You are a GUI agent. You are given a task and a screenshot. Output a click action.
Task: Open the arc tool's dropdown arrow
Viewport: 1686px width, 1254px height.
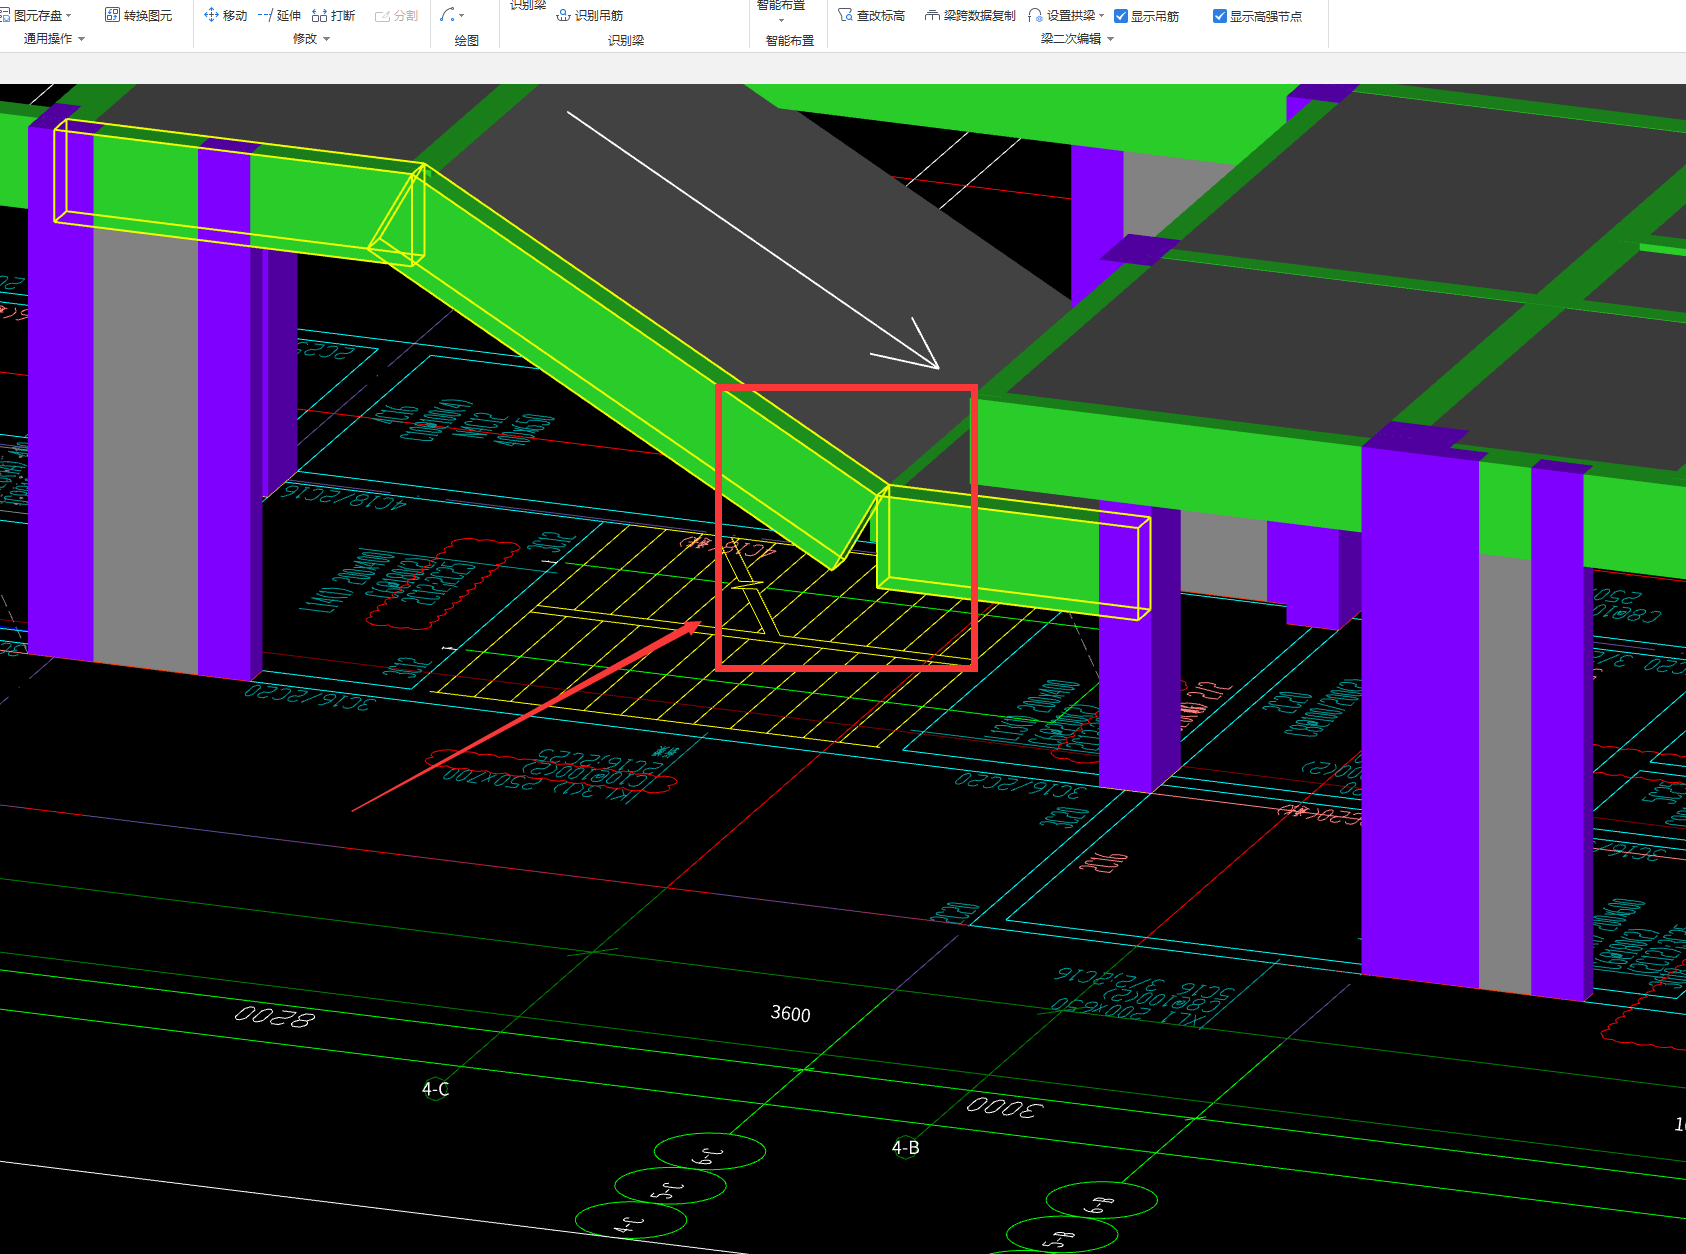(462, 16)
